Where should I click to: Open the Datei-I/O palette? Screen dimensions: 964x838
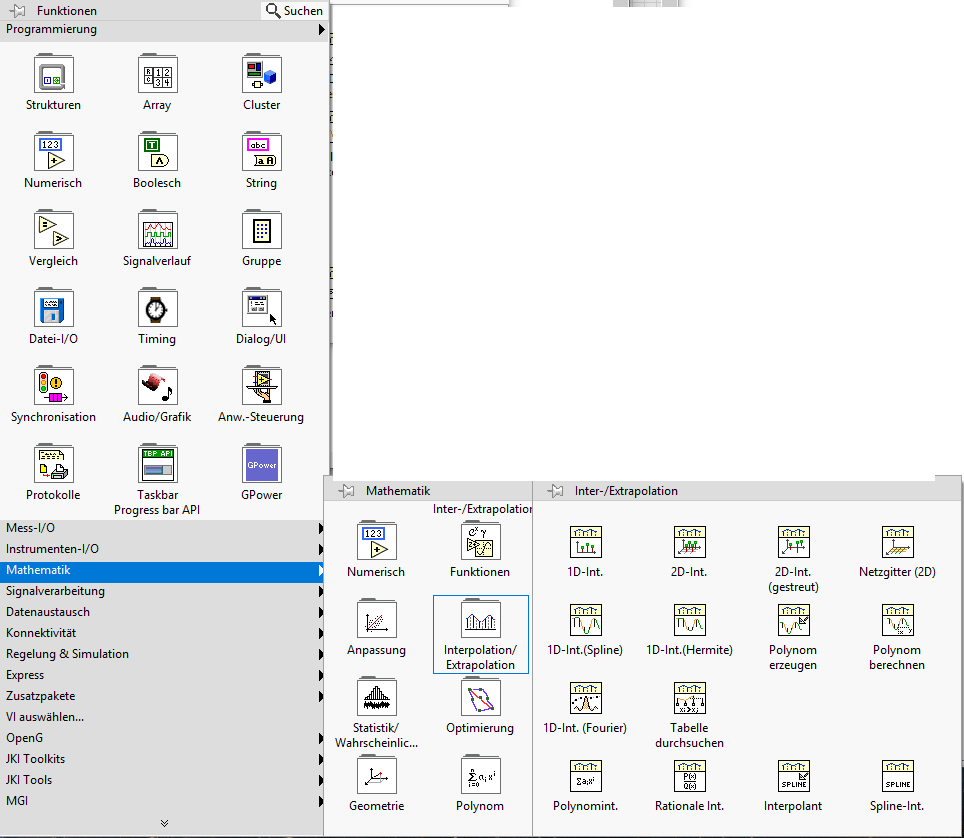[53, 309]
